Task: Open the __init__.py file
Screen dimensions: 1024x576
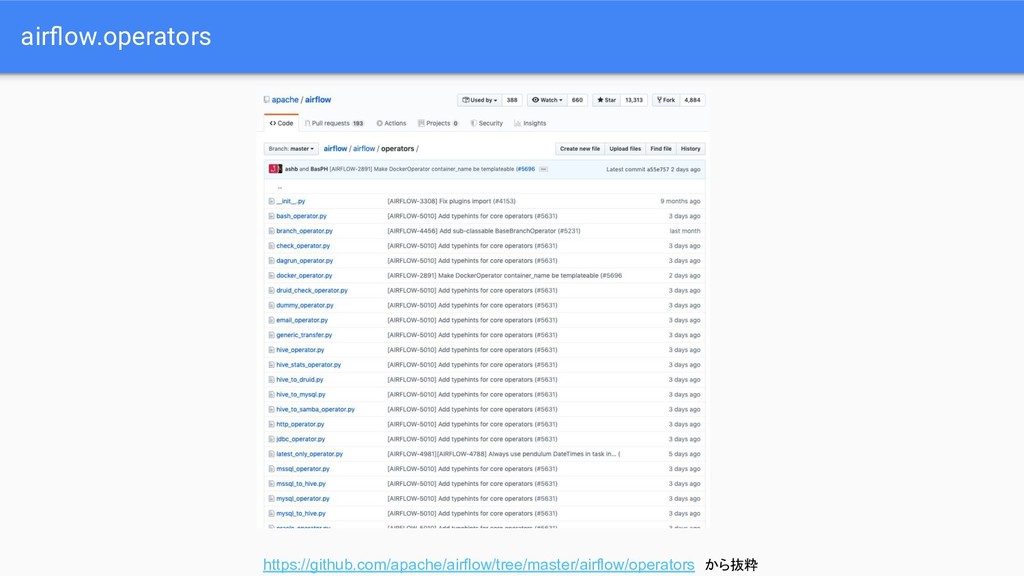Action: pos(291,201)
